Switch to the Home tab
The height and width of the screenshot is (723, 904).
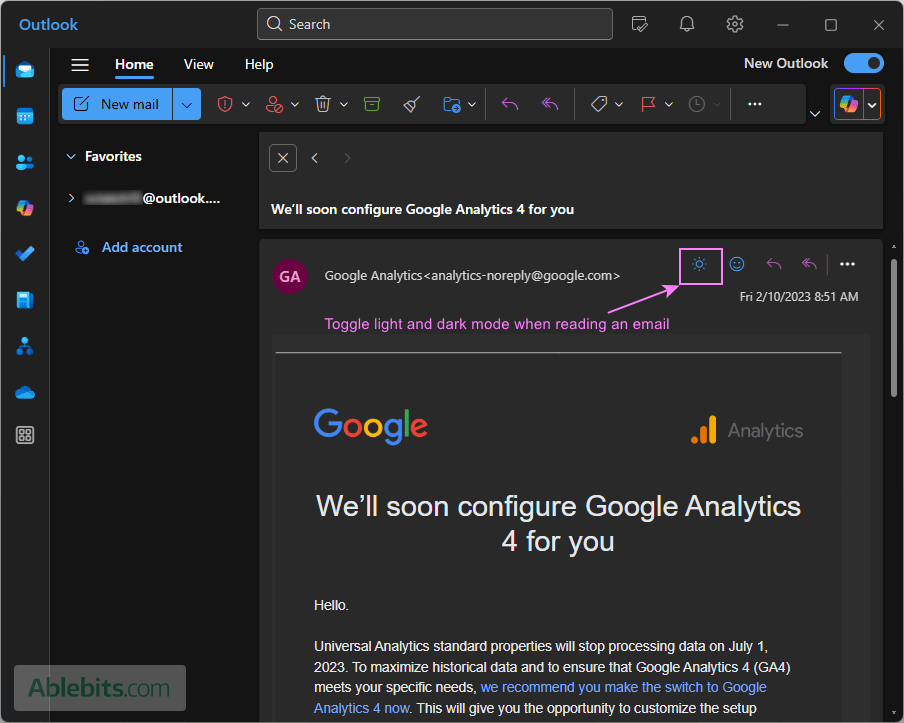pos(134,65)
